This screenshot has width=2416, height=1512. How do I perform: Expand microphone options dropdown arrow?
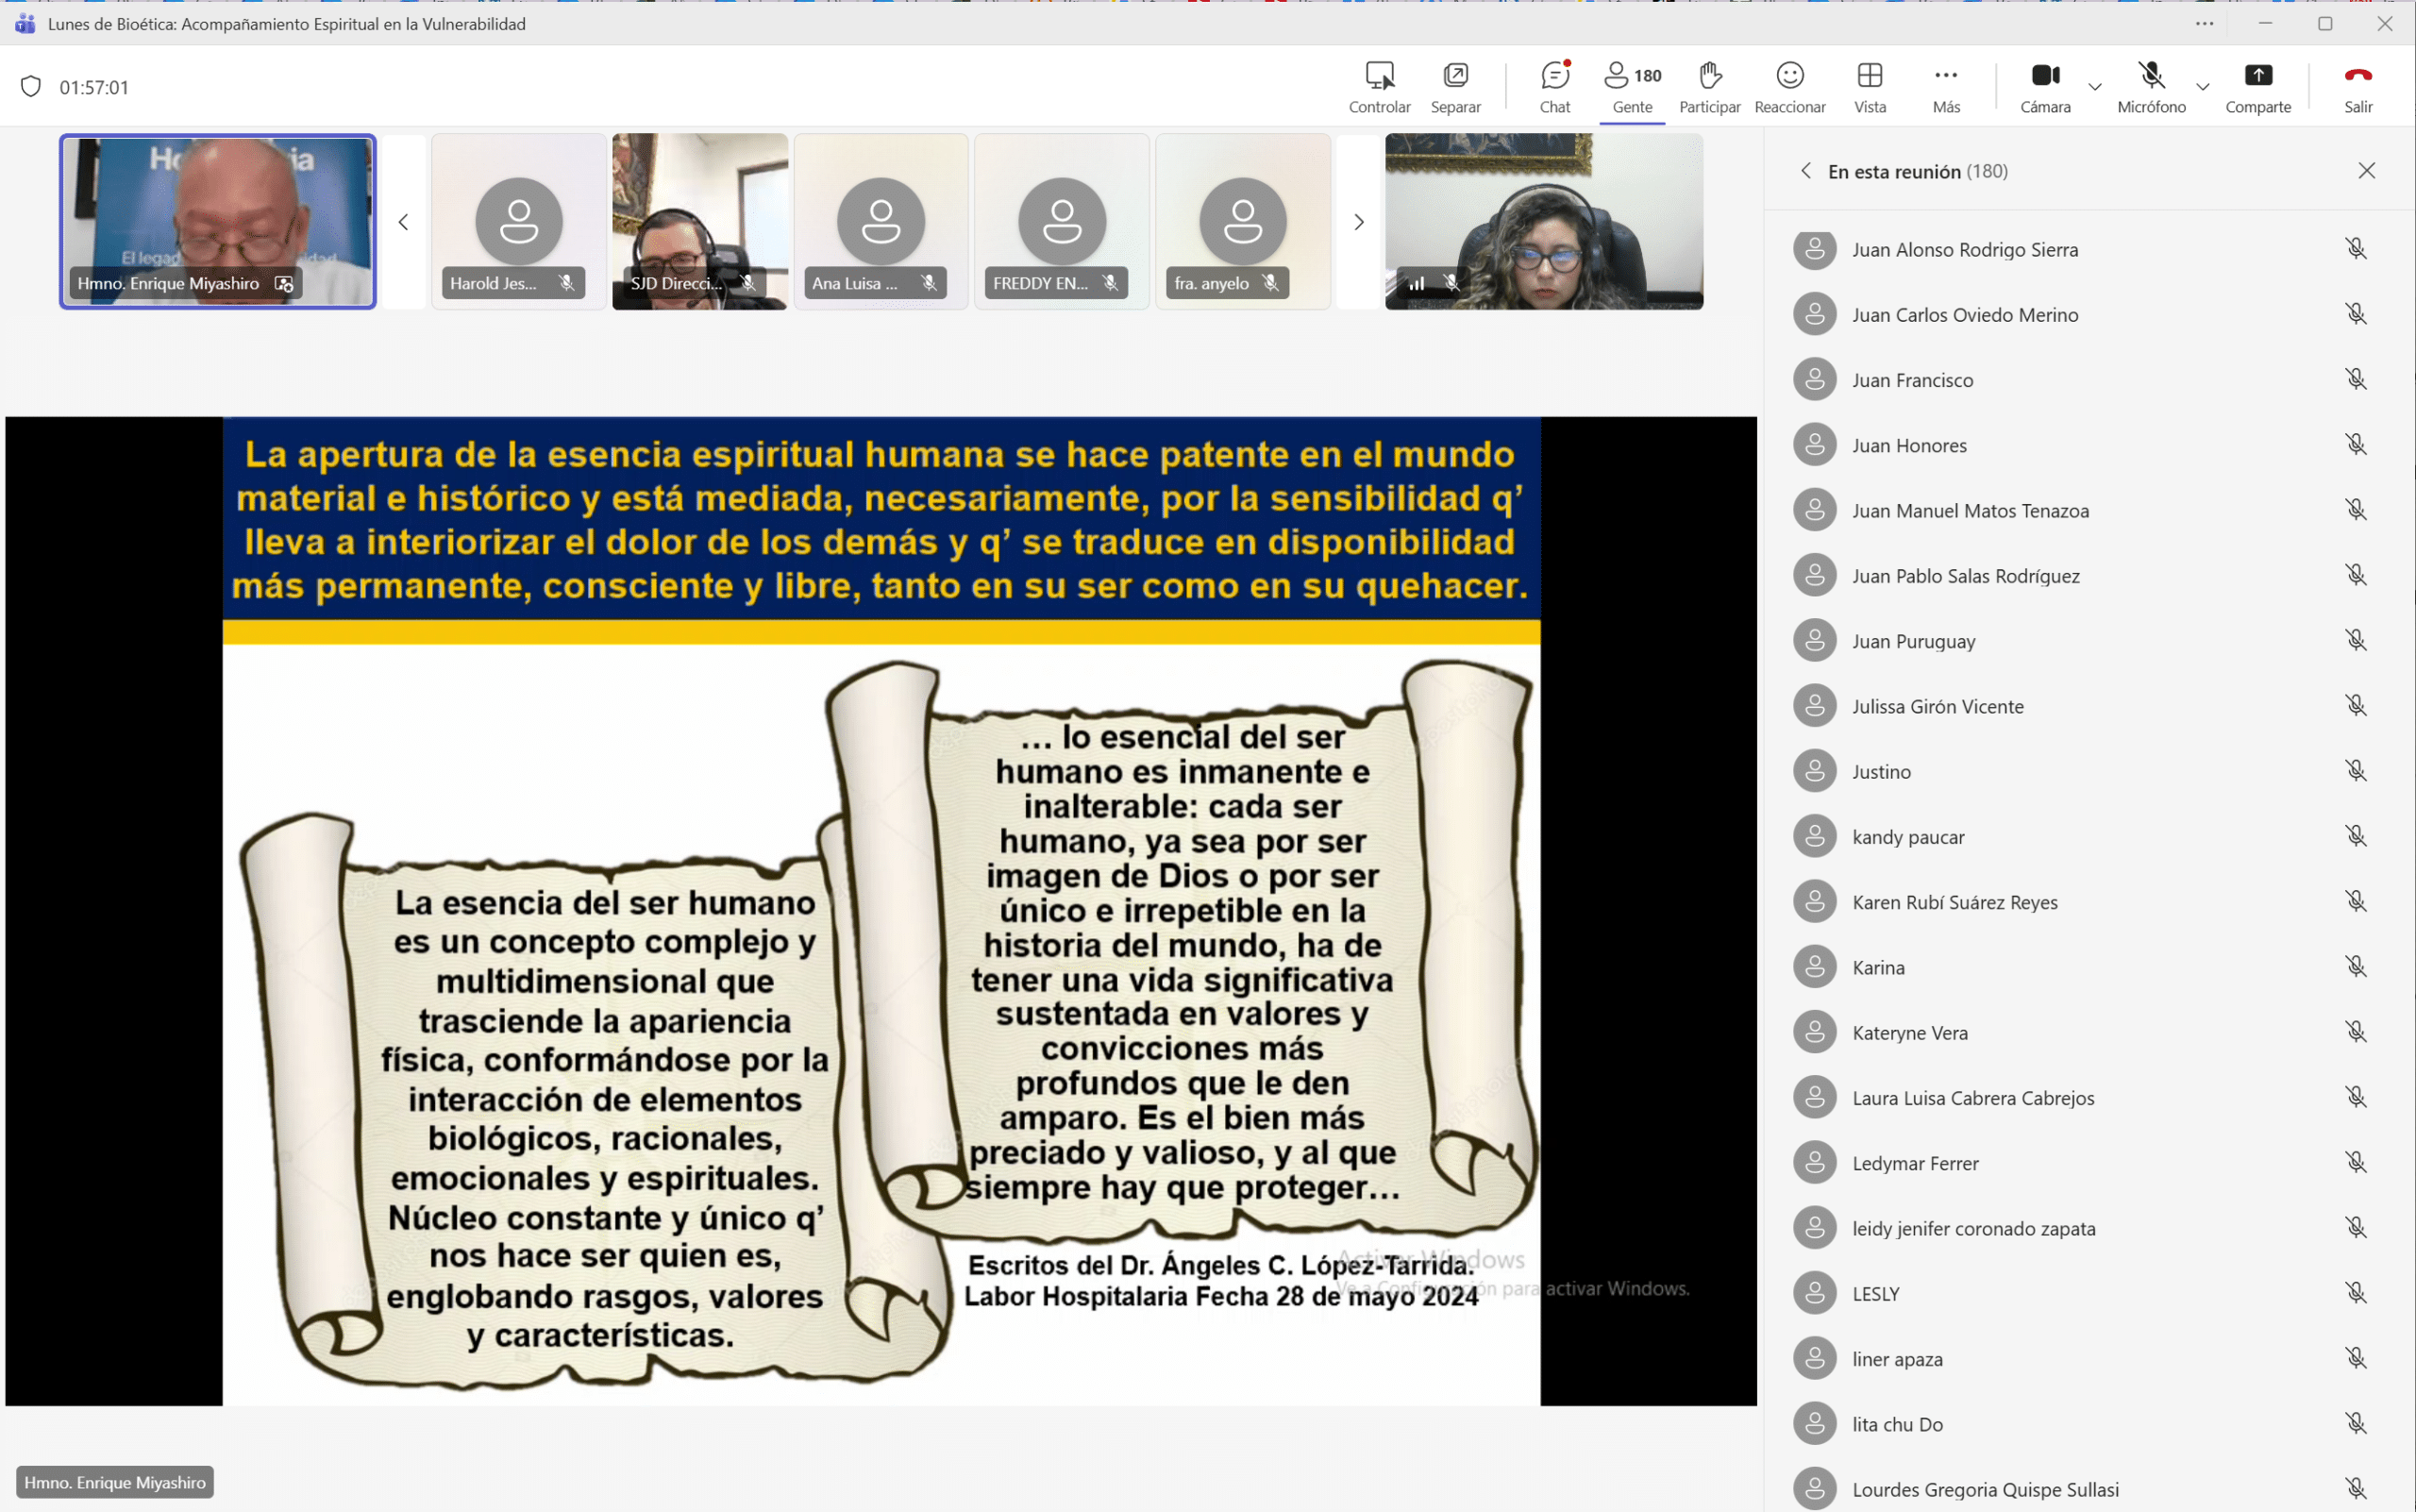coord(2202,87)
